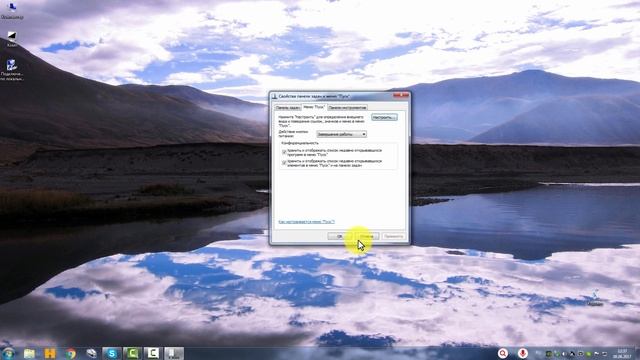Launch the orange H taskbar application
The width and height of the screenshot is (640, 360).
click(x=50, y=353)
